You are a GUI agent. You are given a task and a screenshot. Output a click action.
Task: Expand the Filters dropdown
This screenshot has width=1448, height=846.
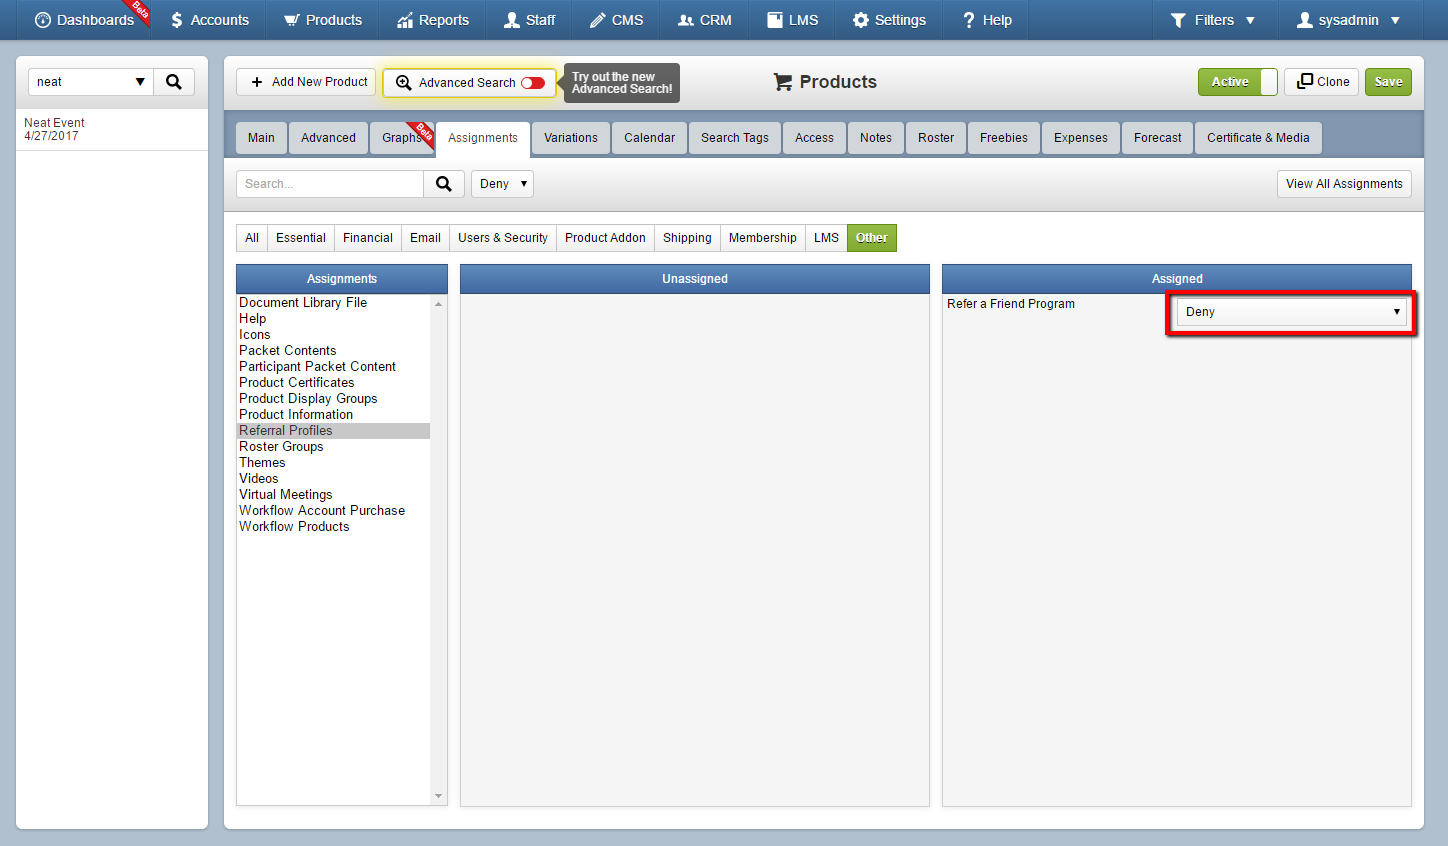click(x=1213, y=20)
